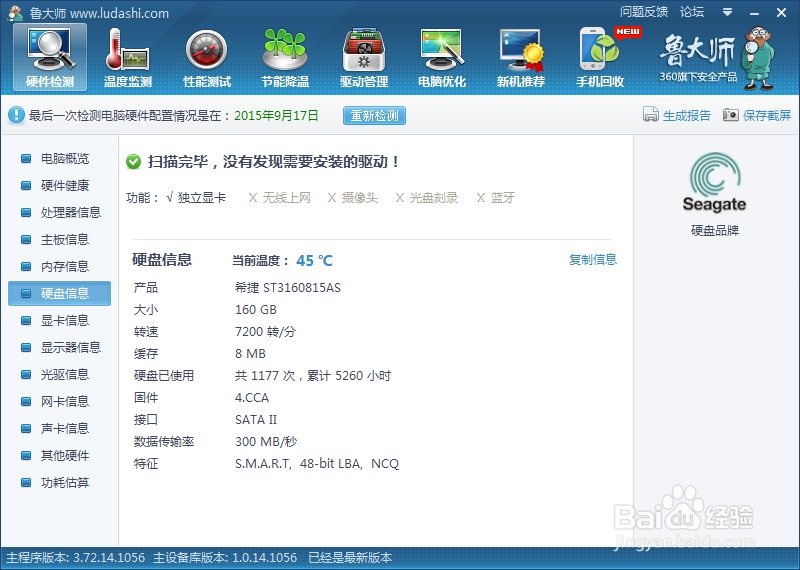Click the blue exclamation info icon
The width and height of the screenshot is (800, 570).
[x=16, y=115]
